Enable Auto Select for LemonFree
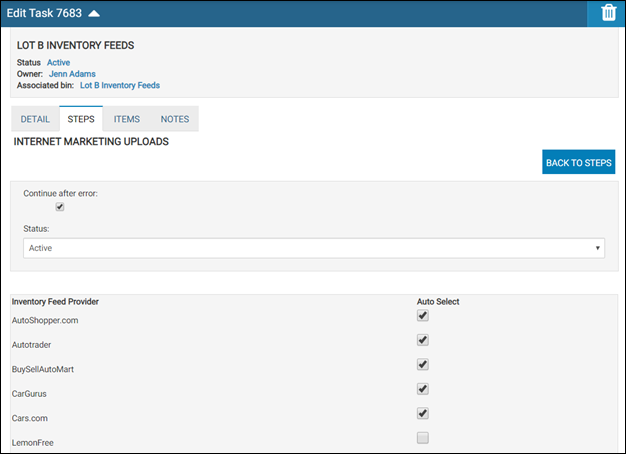The width and height of the screenshot is (626, 454). (423, 438)
